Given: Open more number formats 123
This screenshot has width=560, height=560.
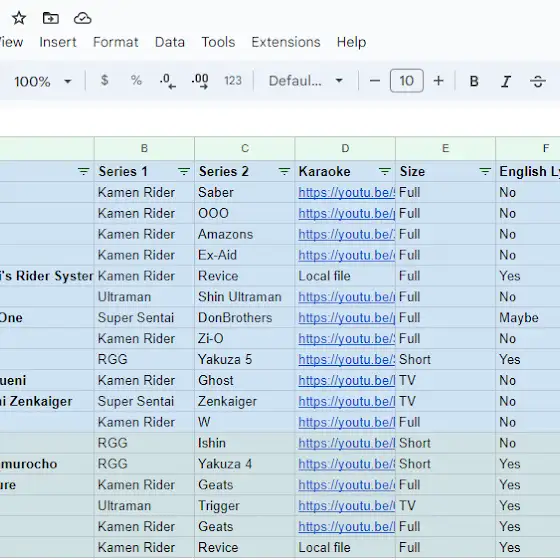Looking at the screenshot, I should [233, 81].
